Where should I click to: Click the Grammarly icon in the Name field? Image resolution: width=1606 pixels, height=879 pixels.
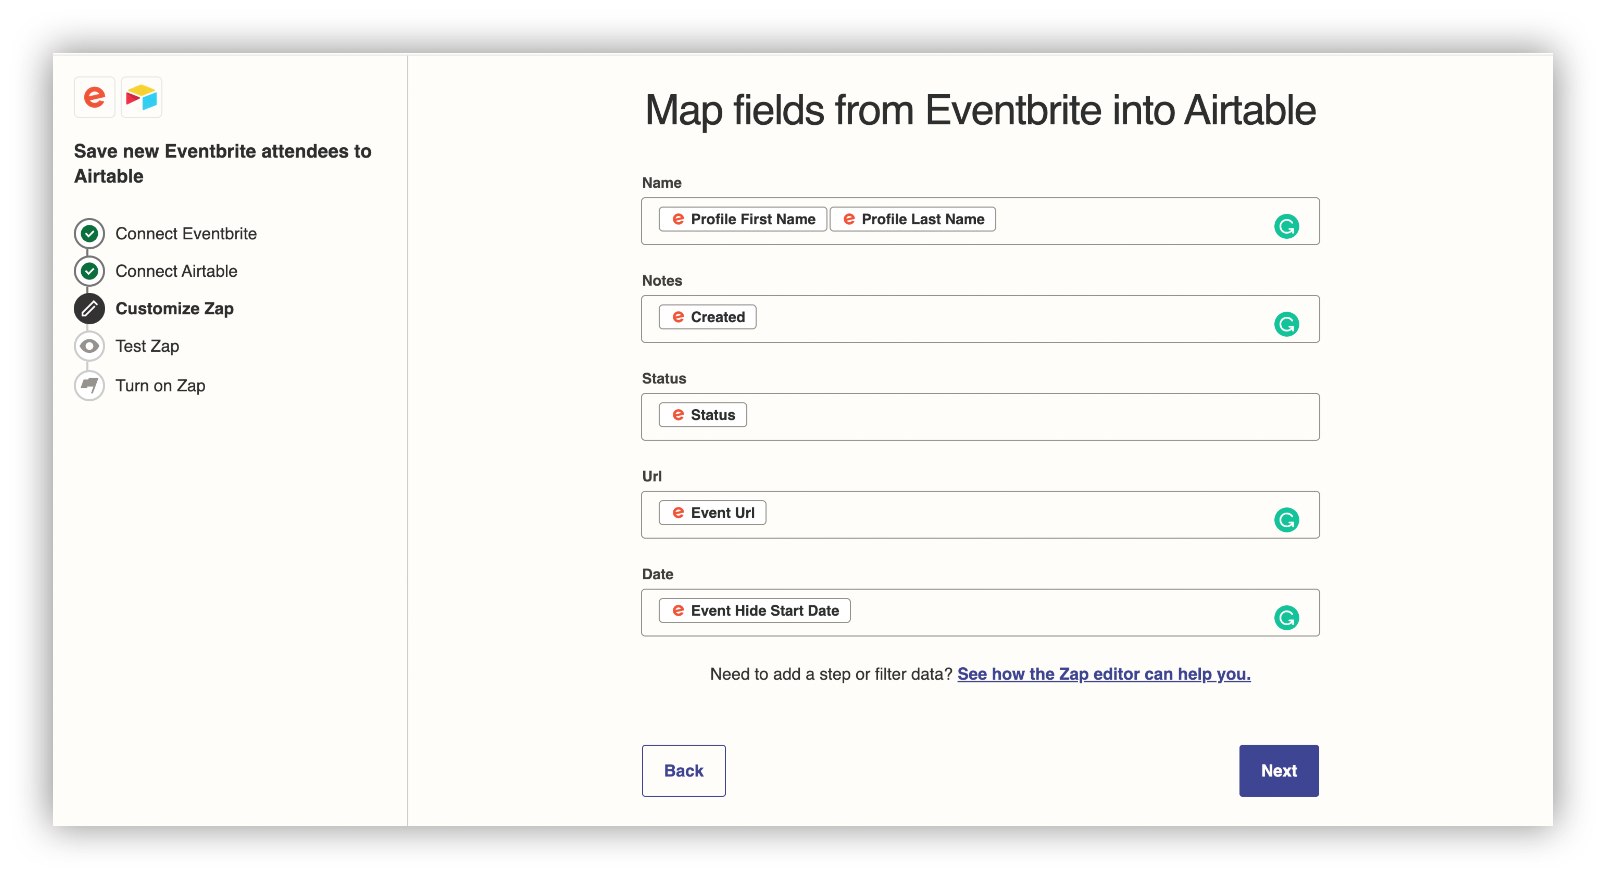coord(1286,226)
